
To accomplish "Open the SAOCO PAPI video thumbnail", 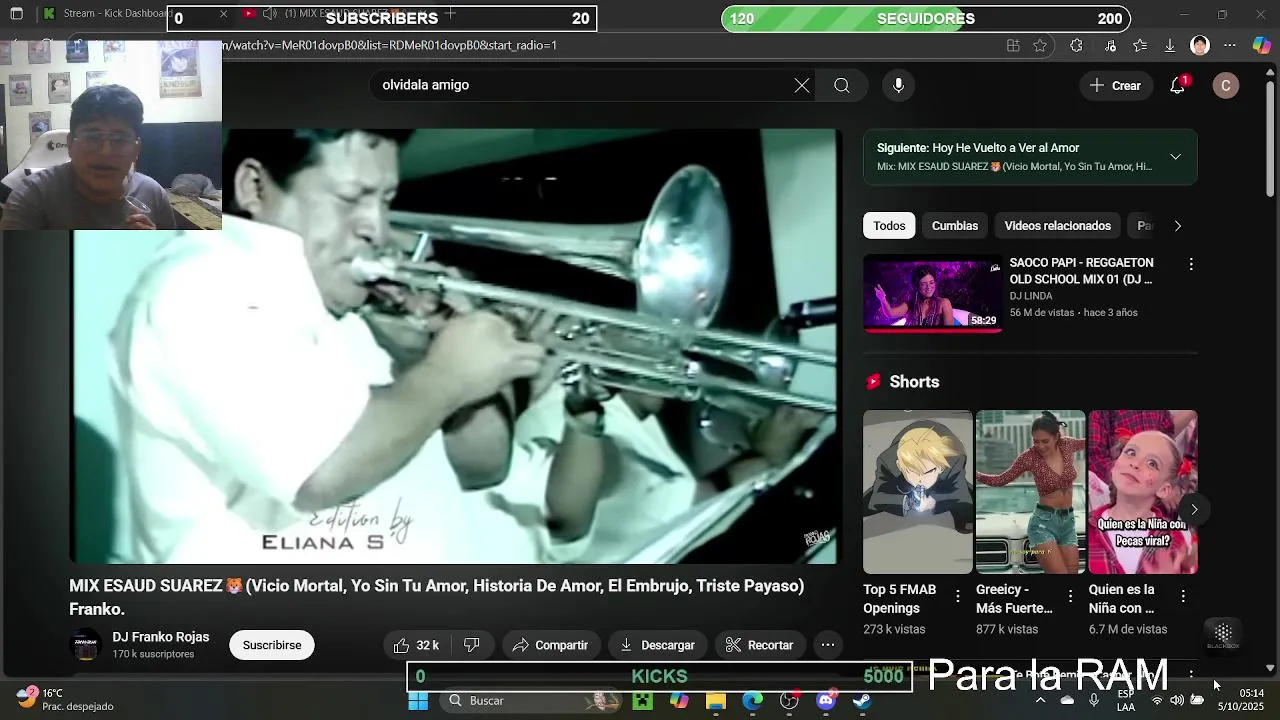I will point(932,293).
